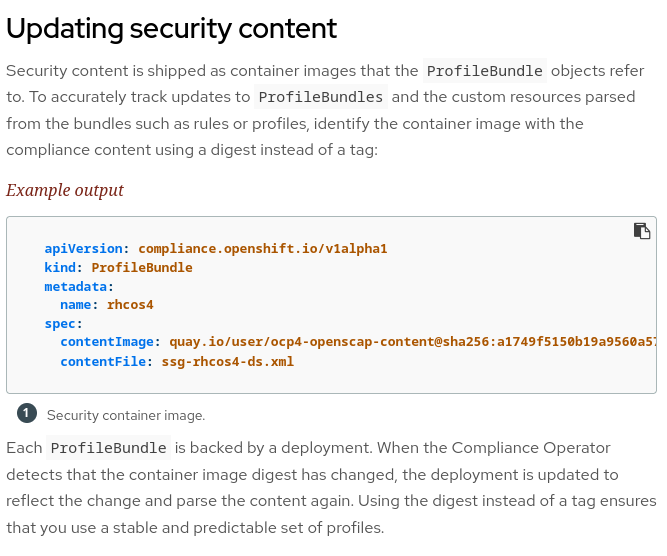Copy the code block to clipboard
This screenshot has height=556, width=667.
pos(642,231)
